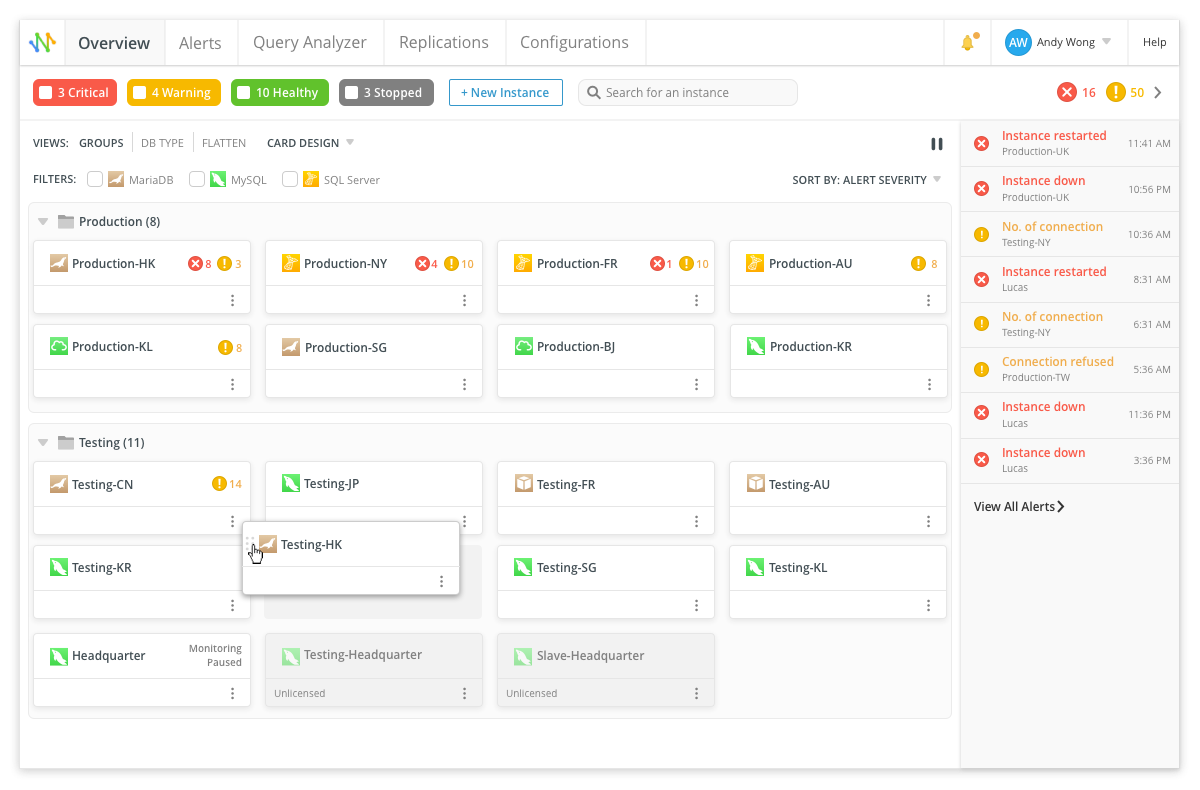Click the Production-NY SQL Server icon
1200x790 pixels.
click(x=291, y=263)
